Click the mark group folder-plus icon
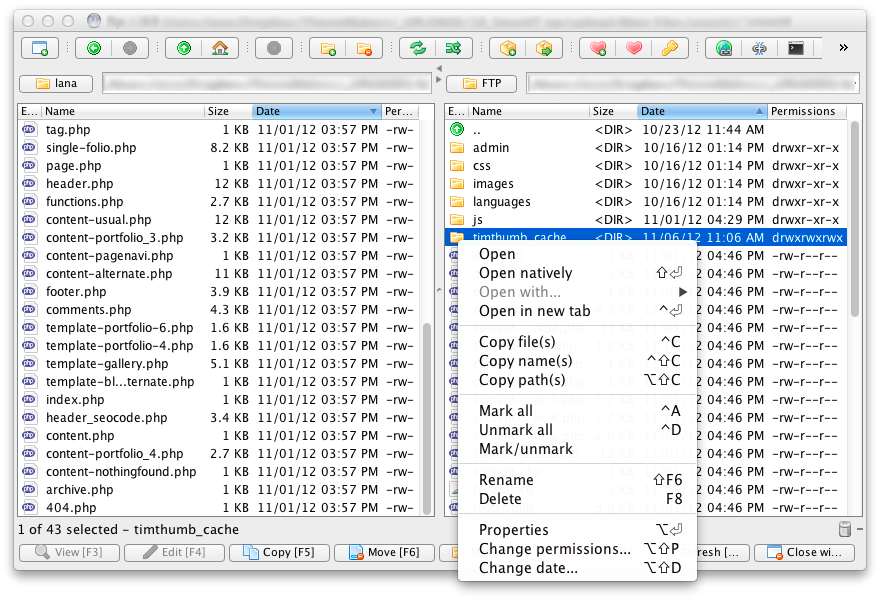Image resolution: width=880 pixels, height=601 pixels. point(328,48)
